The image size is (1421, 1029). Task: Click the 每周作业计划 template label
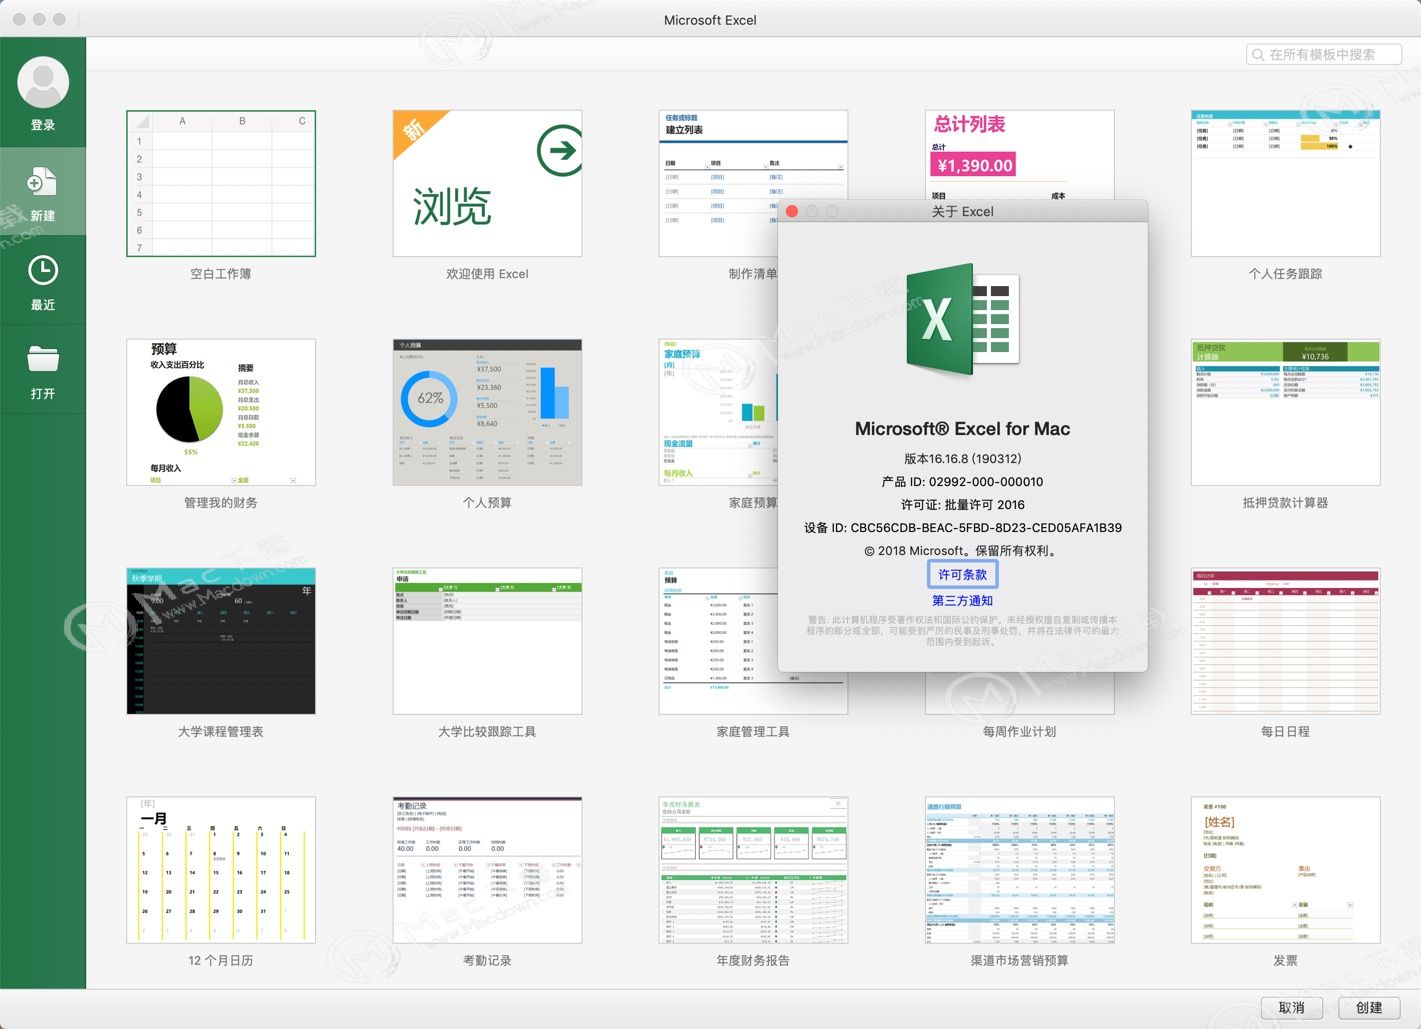coord(1019,732)
